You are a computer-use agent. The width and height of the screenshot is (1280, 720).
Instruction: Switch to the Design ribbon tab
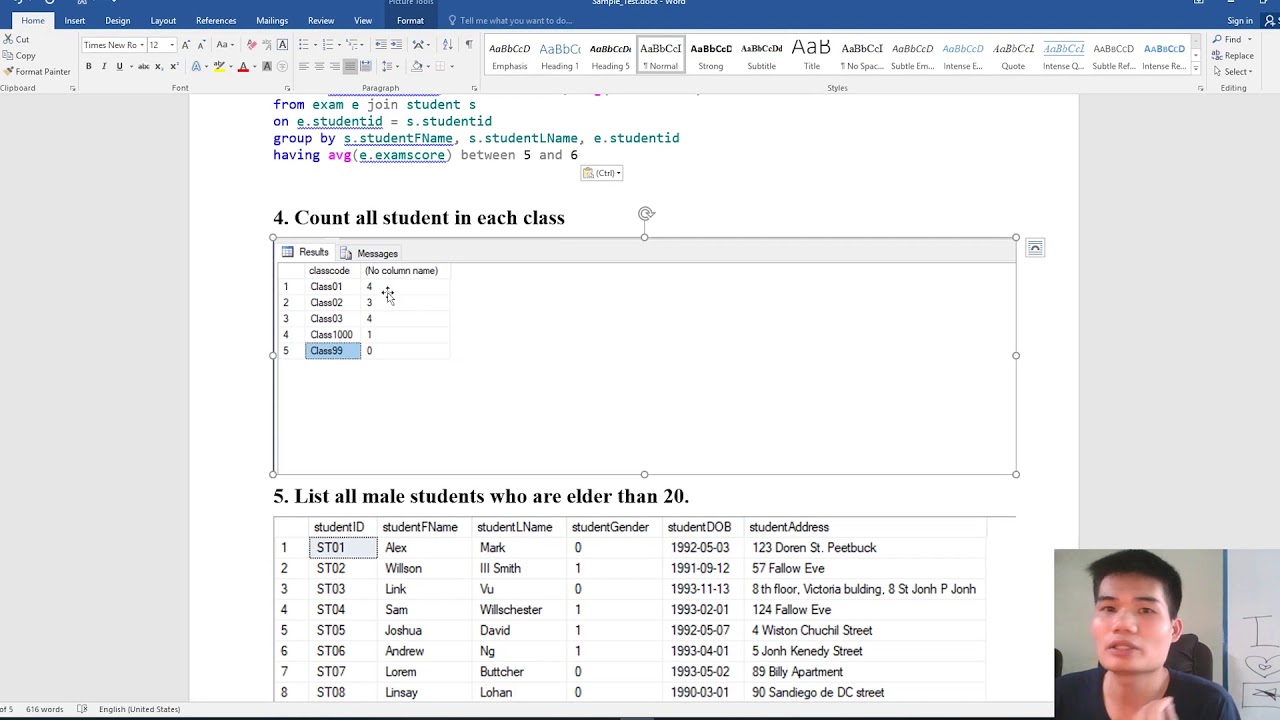(x=118, y=20)
